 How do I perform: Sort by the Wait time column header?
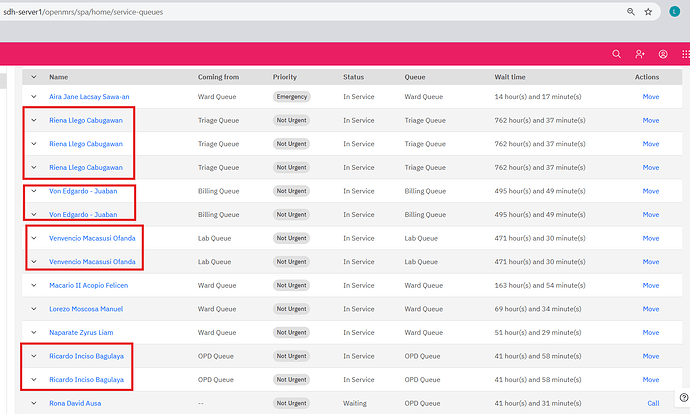click(x=510, y=76)
